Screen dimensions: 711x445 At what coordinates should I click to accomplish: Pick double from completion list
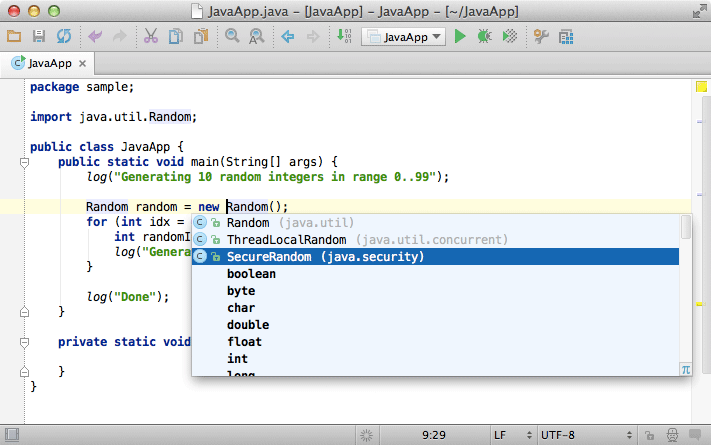pyautogui.click(x=435, y=325)
